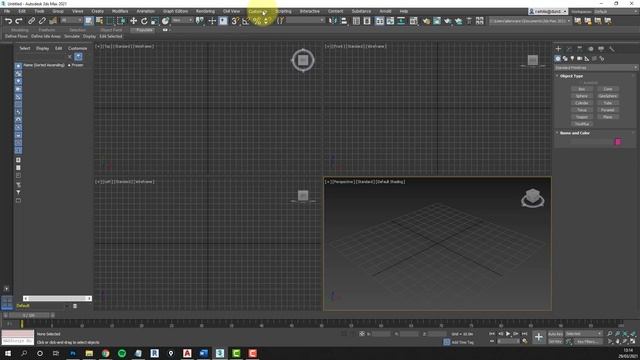640x360 pixels.
Task: Switch to the Populate ribbon tab
Action: [144, 30]
